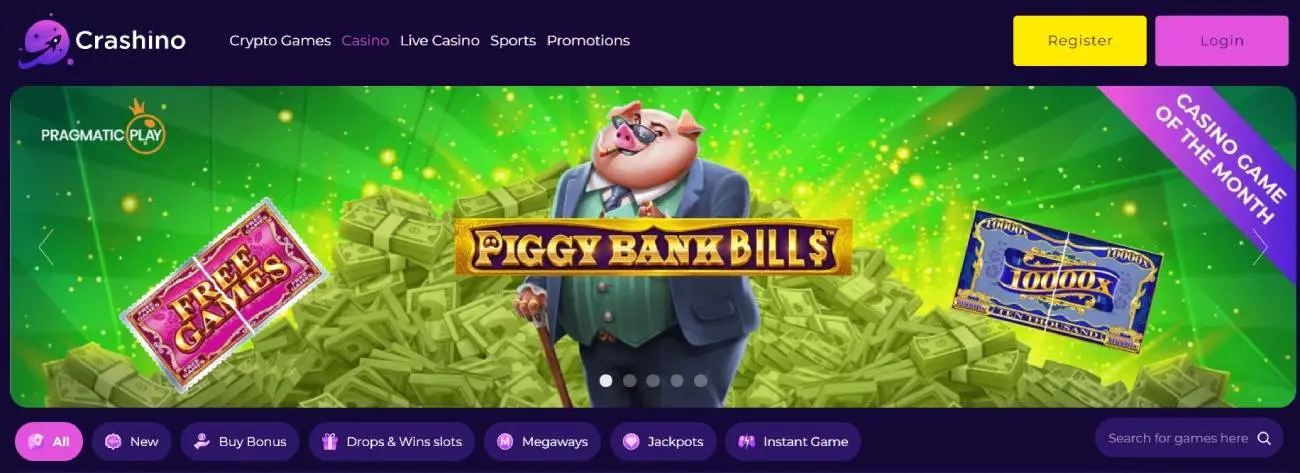Select the New games filter
The height and width of the screenshot is (473, 1300).
(x=132, y=441)
